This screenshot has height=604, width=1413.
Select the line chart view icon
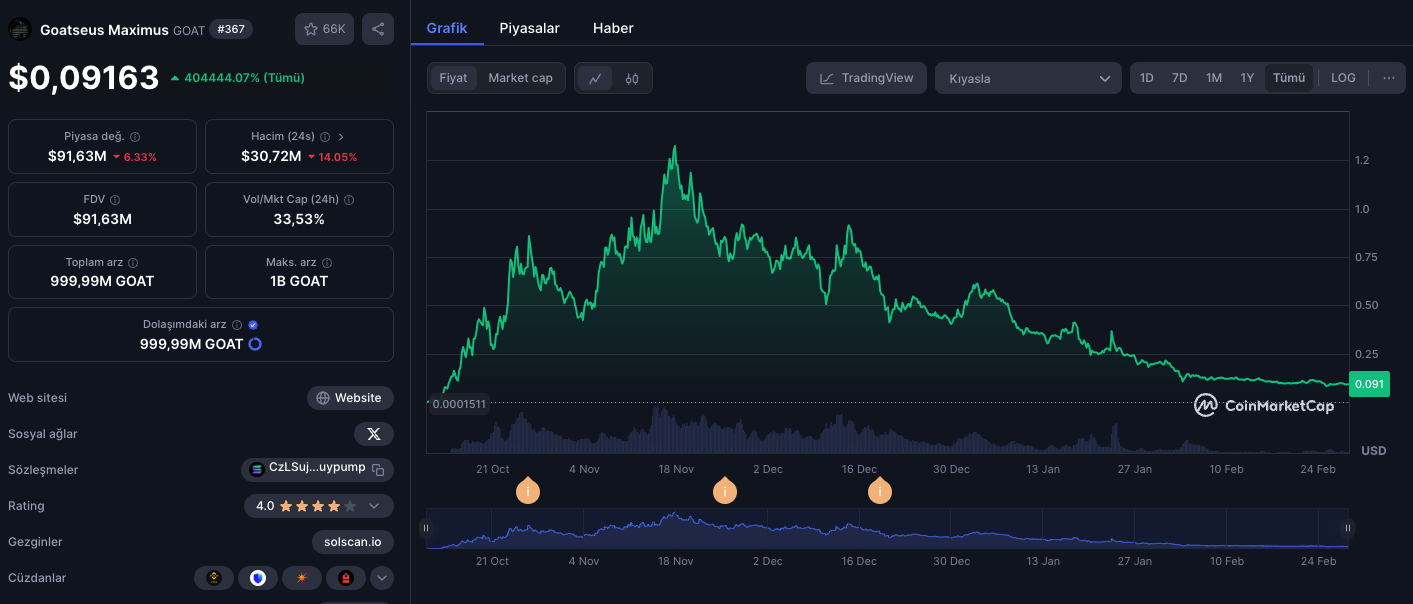coord(595,78)
